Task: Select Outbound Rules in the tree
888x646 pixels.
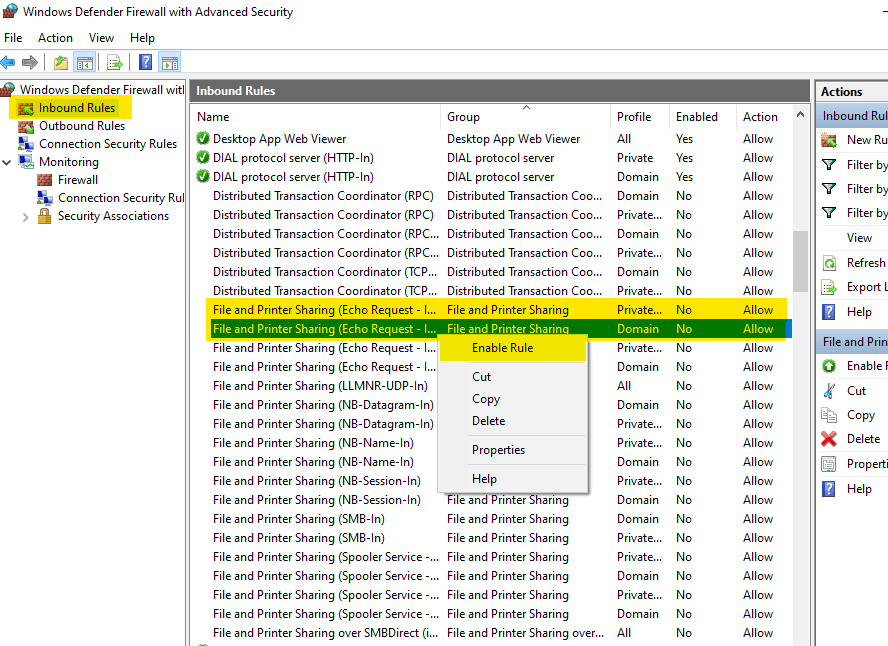Action: [x=82, y=126]
